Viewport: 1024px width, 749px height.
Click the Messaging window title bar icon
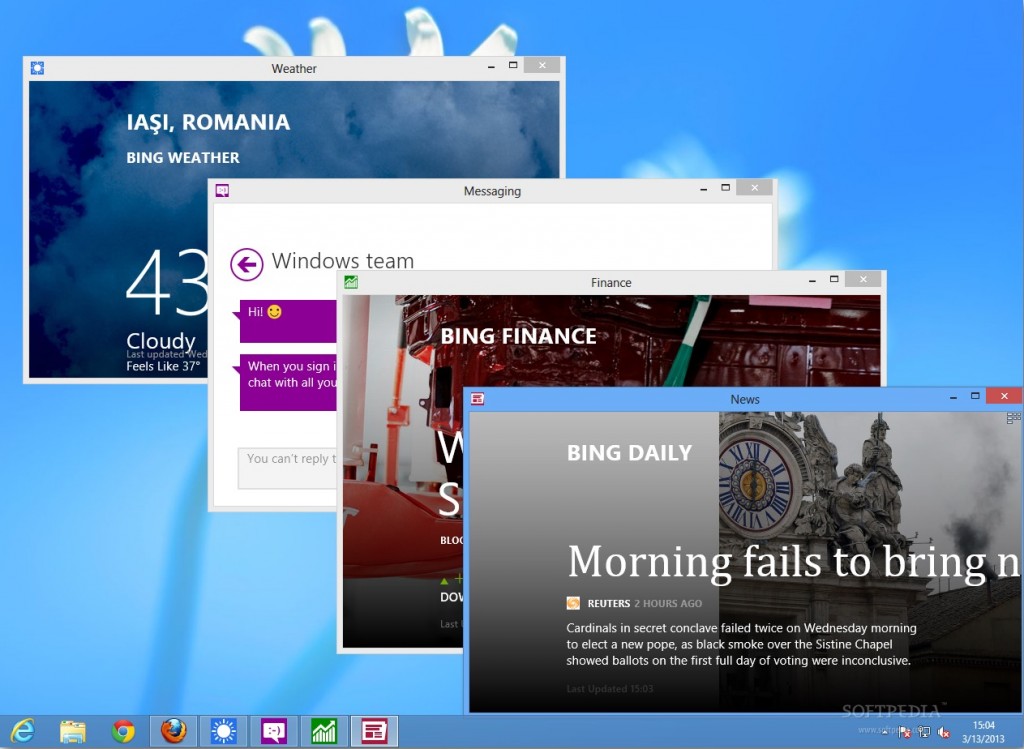222,191
